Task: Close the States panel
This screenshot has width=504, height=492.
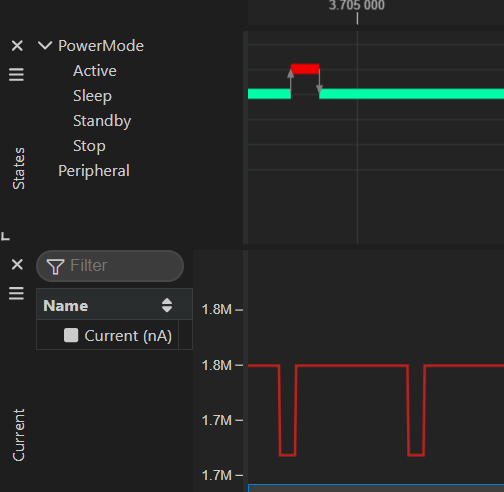Action: [x=17, y=46]
